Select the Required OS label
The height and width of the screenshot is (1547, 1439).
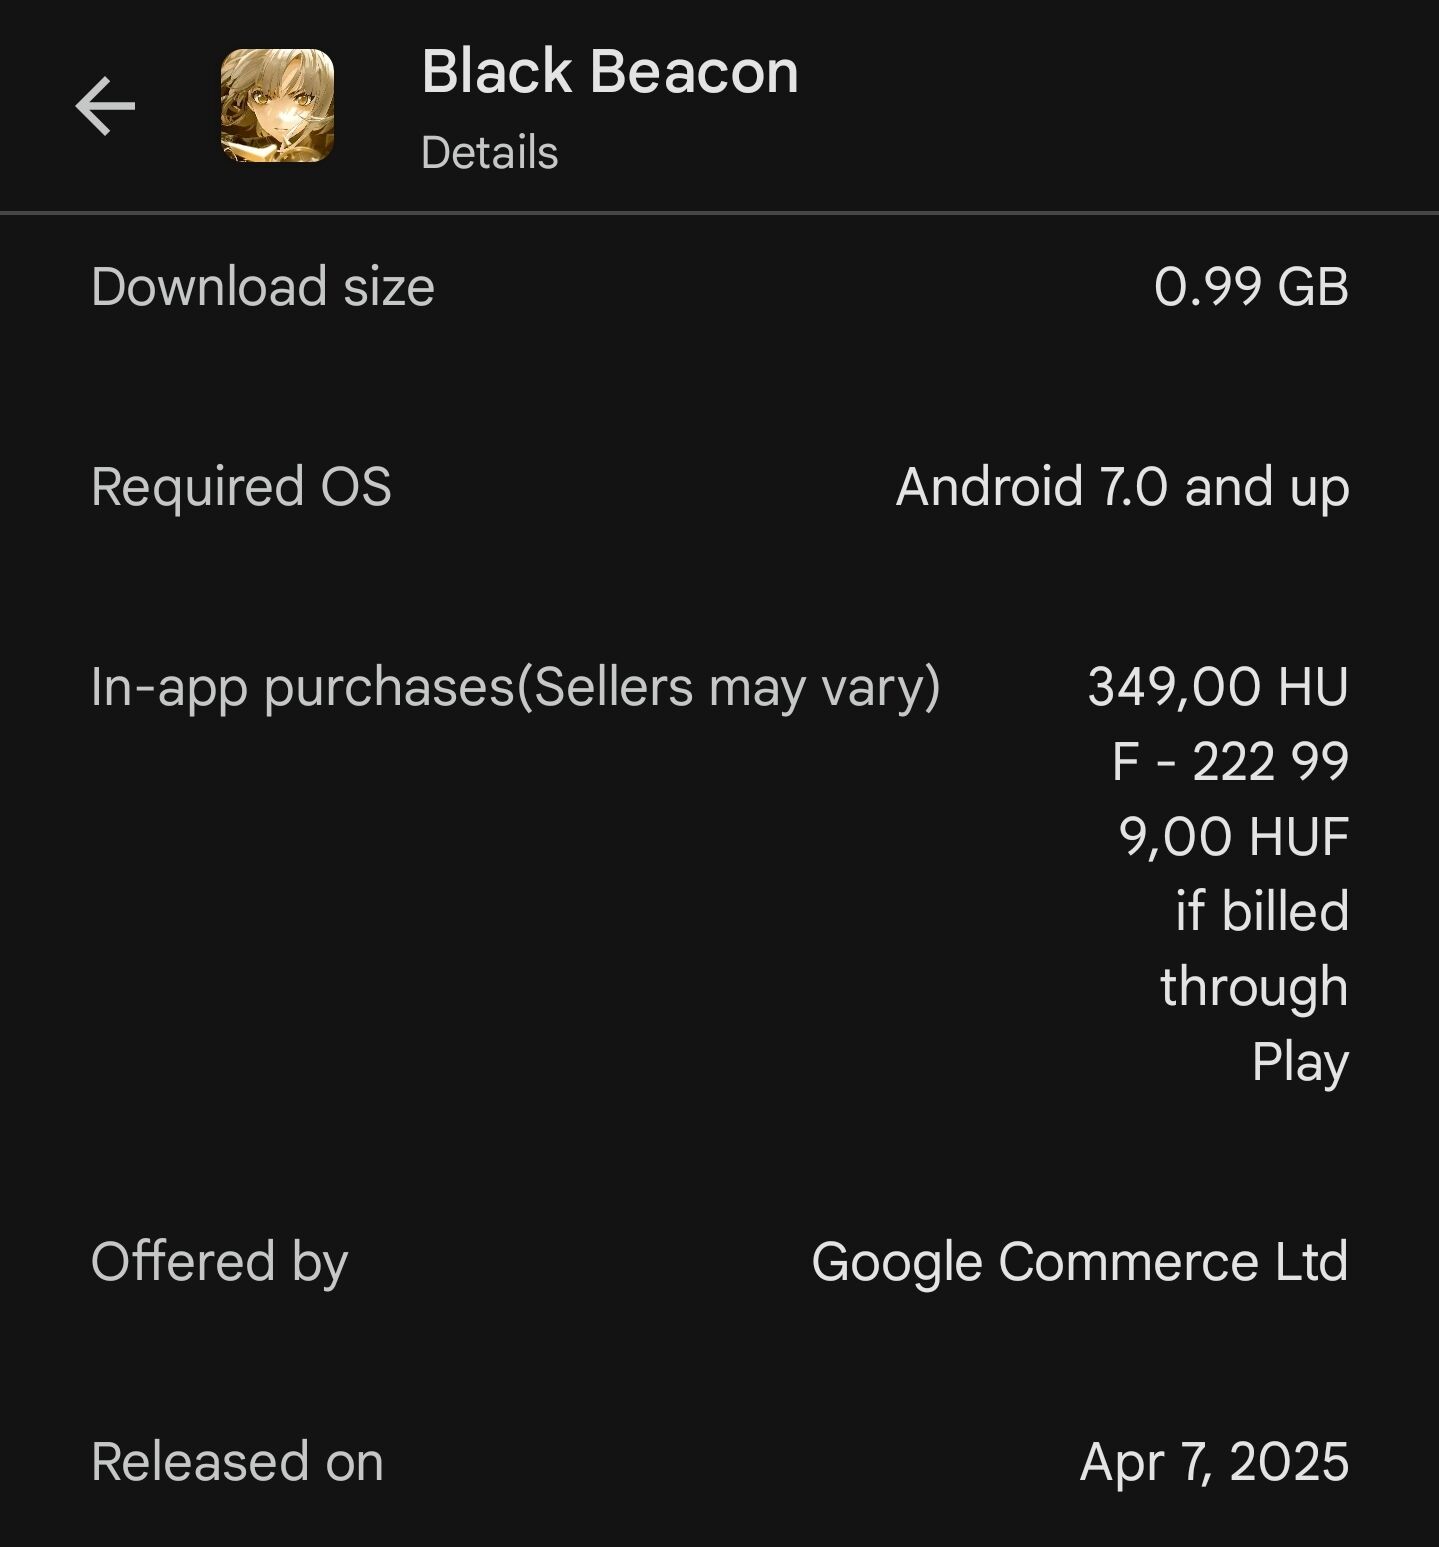pyautogui.click(x=241, y=487)
